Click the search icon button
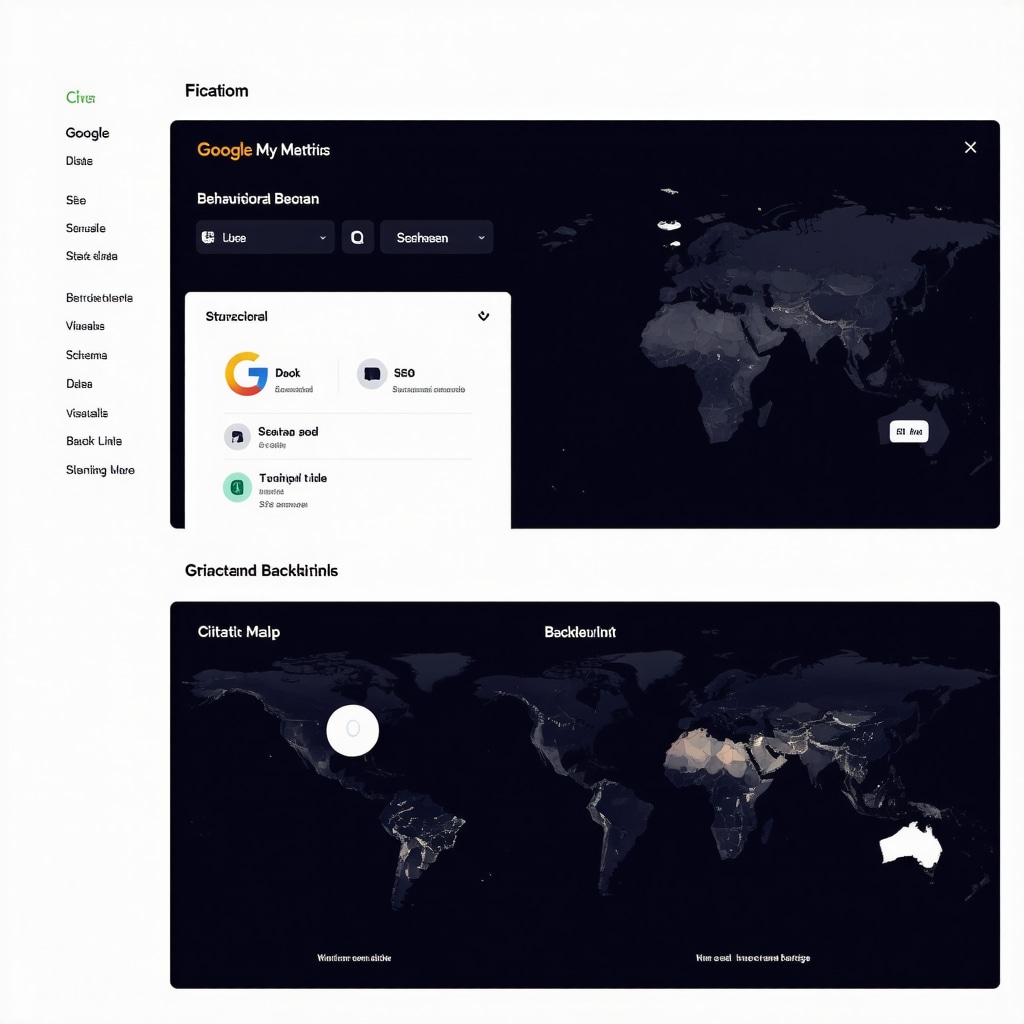This screenshot has width=1024, height=1024. [357, 237]
